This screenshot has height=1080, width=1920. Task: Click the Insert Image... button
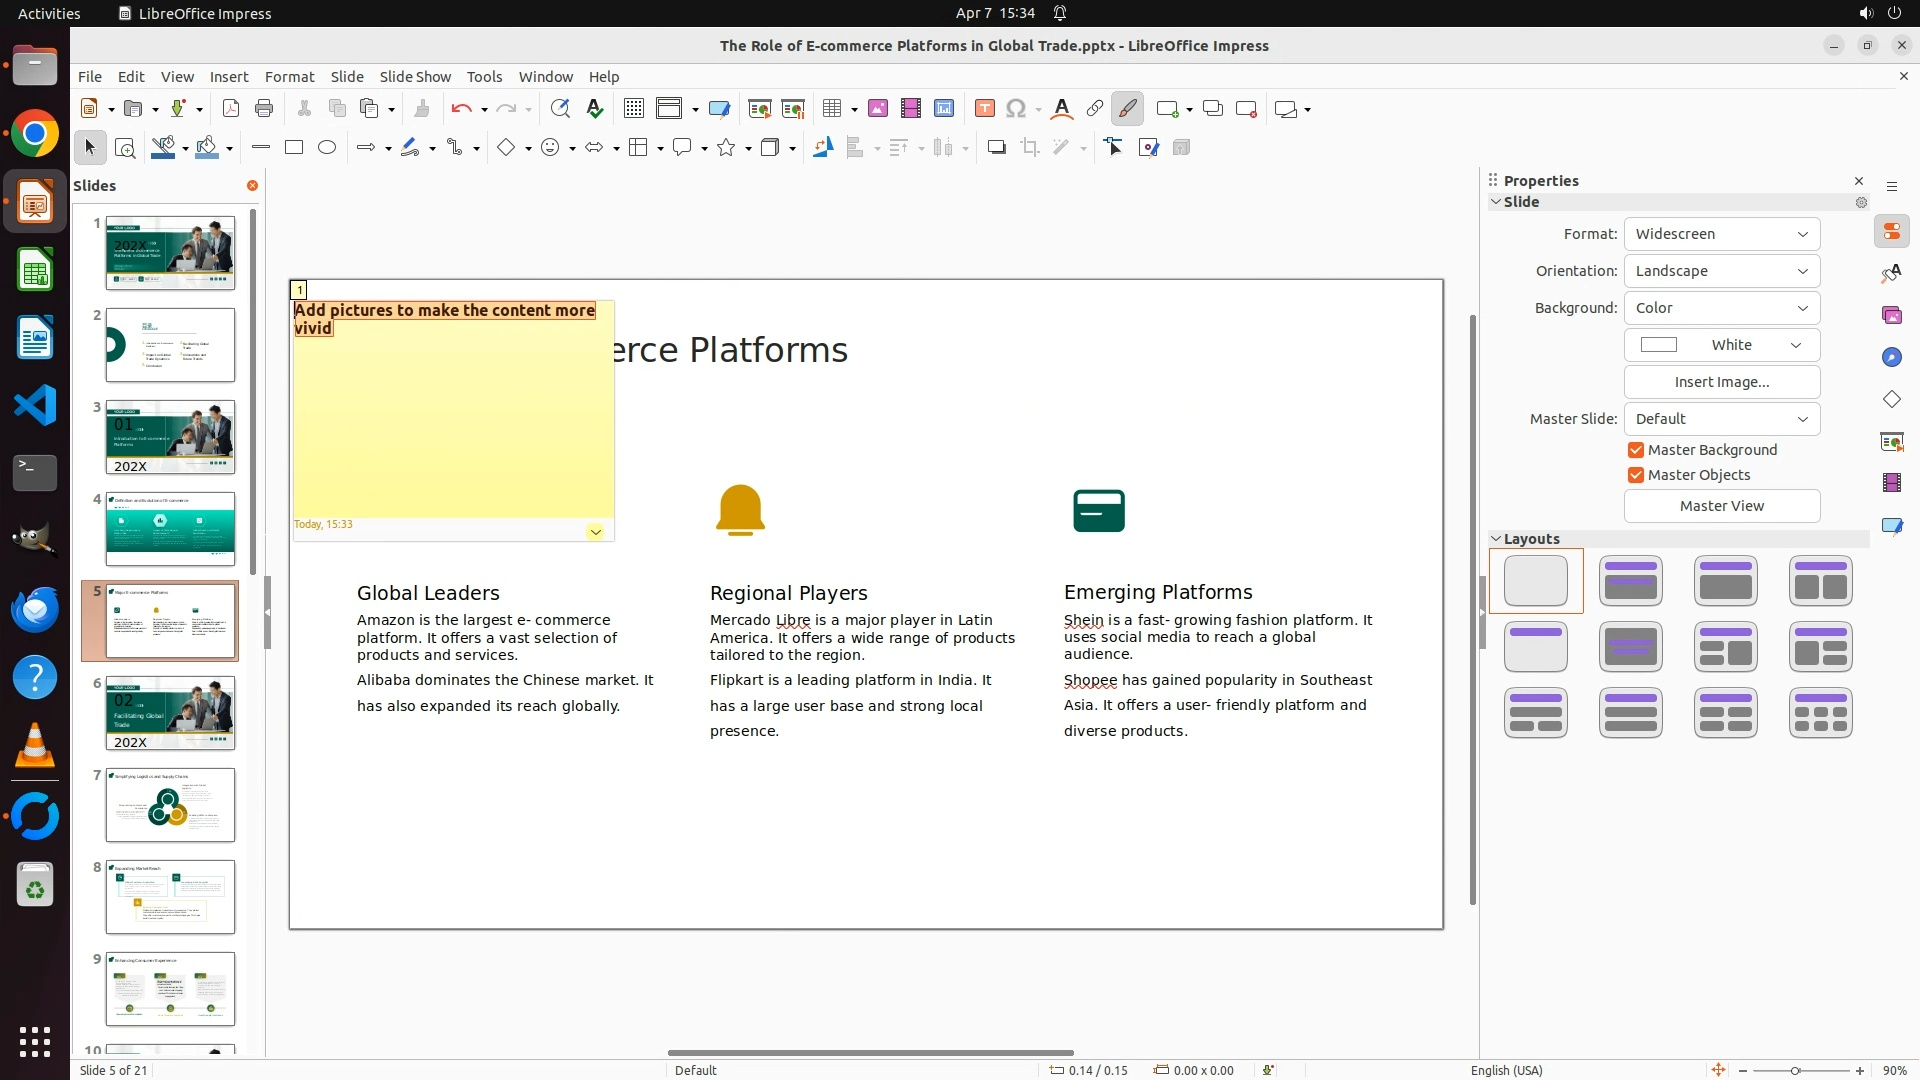[1721, 382]
